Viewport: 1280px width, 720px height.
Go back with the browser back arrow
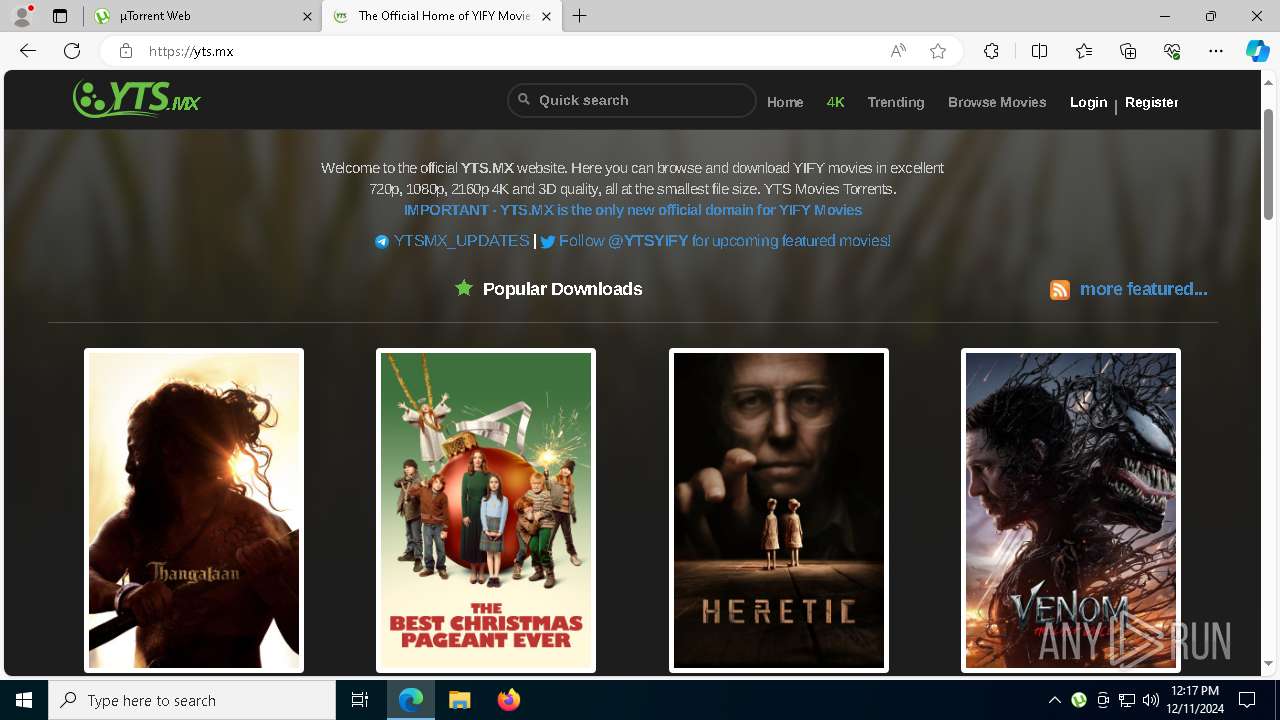tap(28, 51)
